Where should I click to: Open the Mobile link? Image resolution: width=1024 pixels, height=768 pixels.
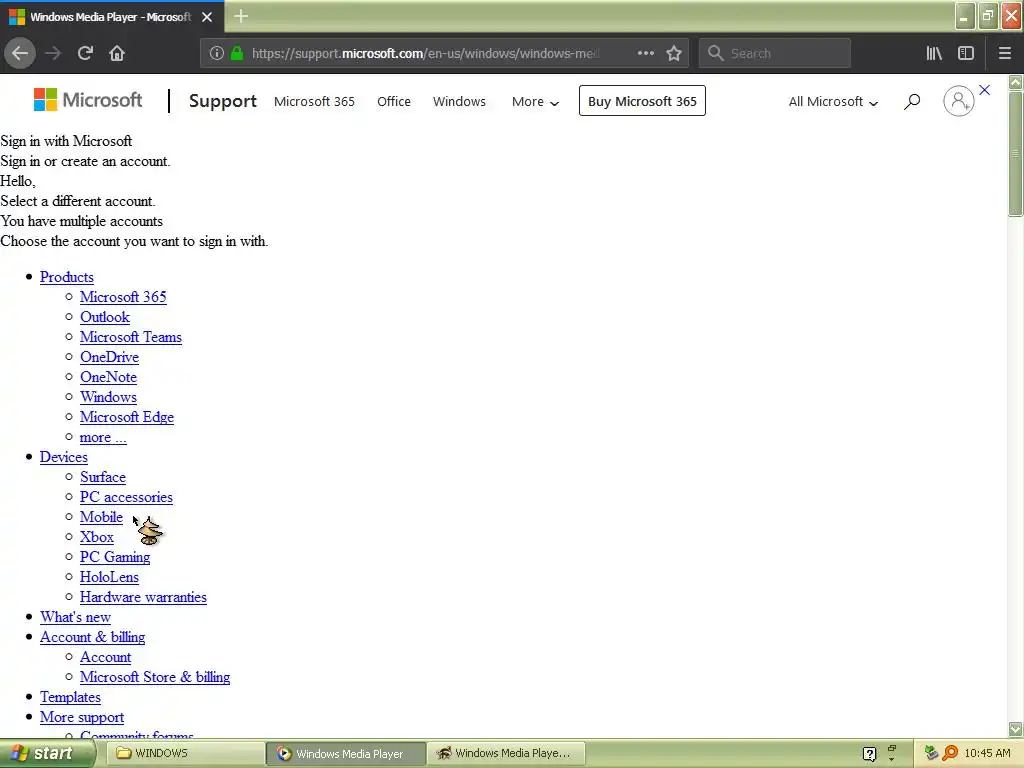101,517
